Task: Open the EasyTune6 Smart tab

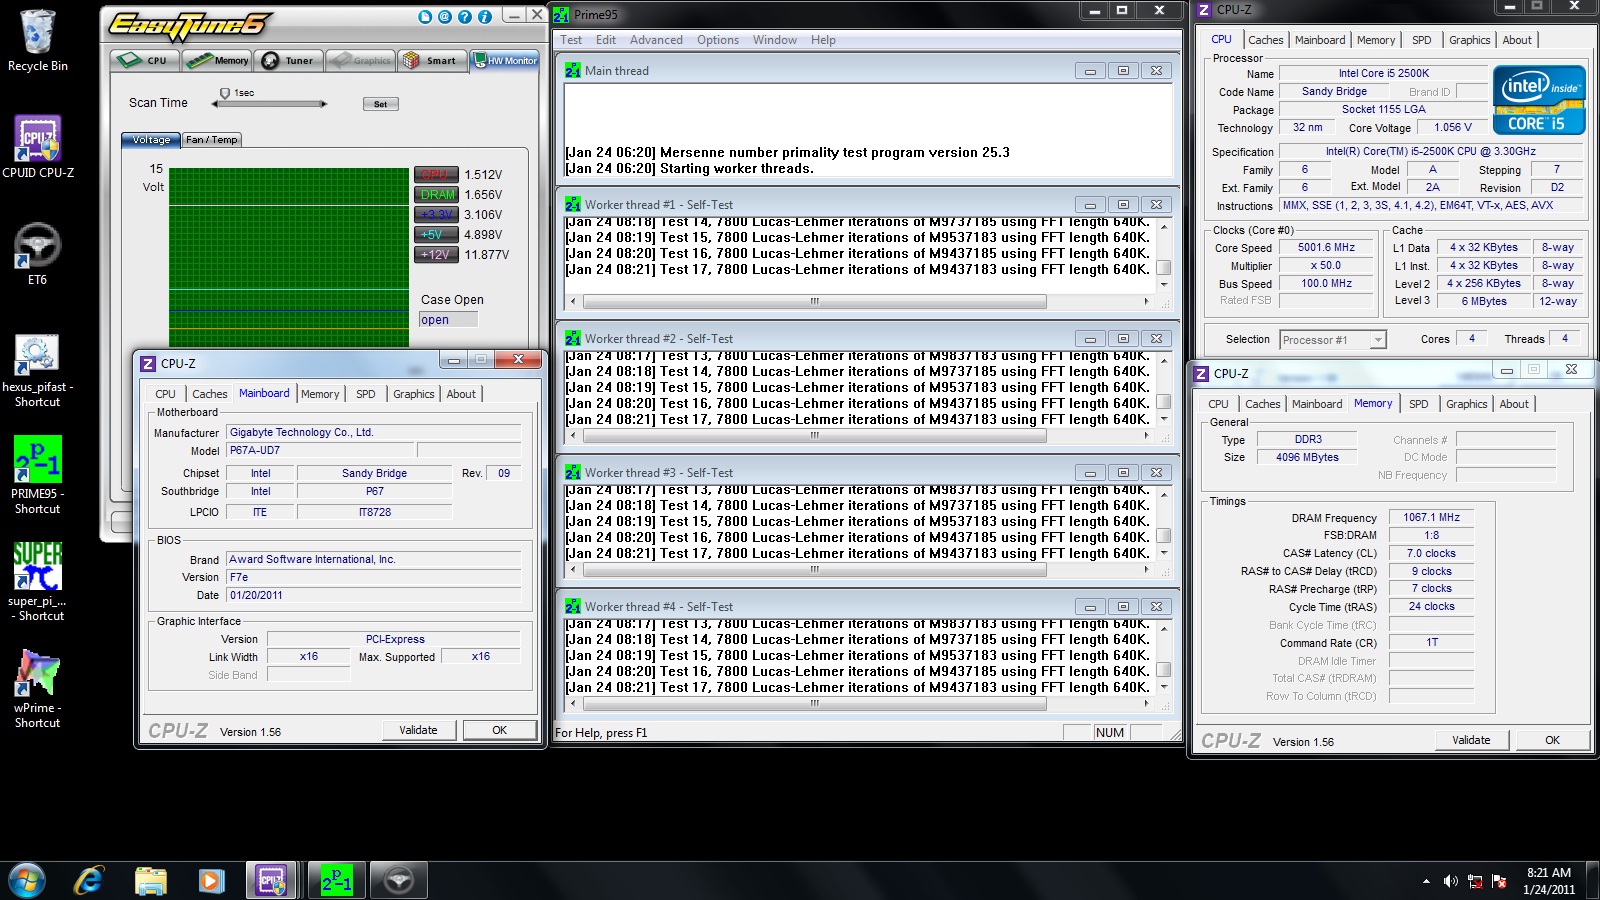Action: (432, 60)
